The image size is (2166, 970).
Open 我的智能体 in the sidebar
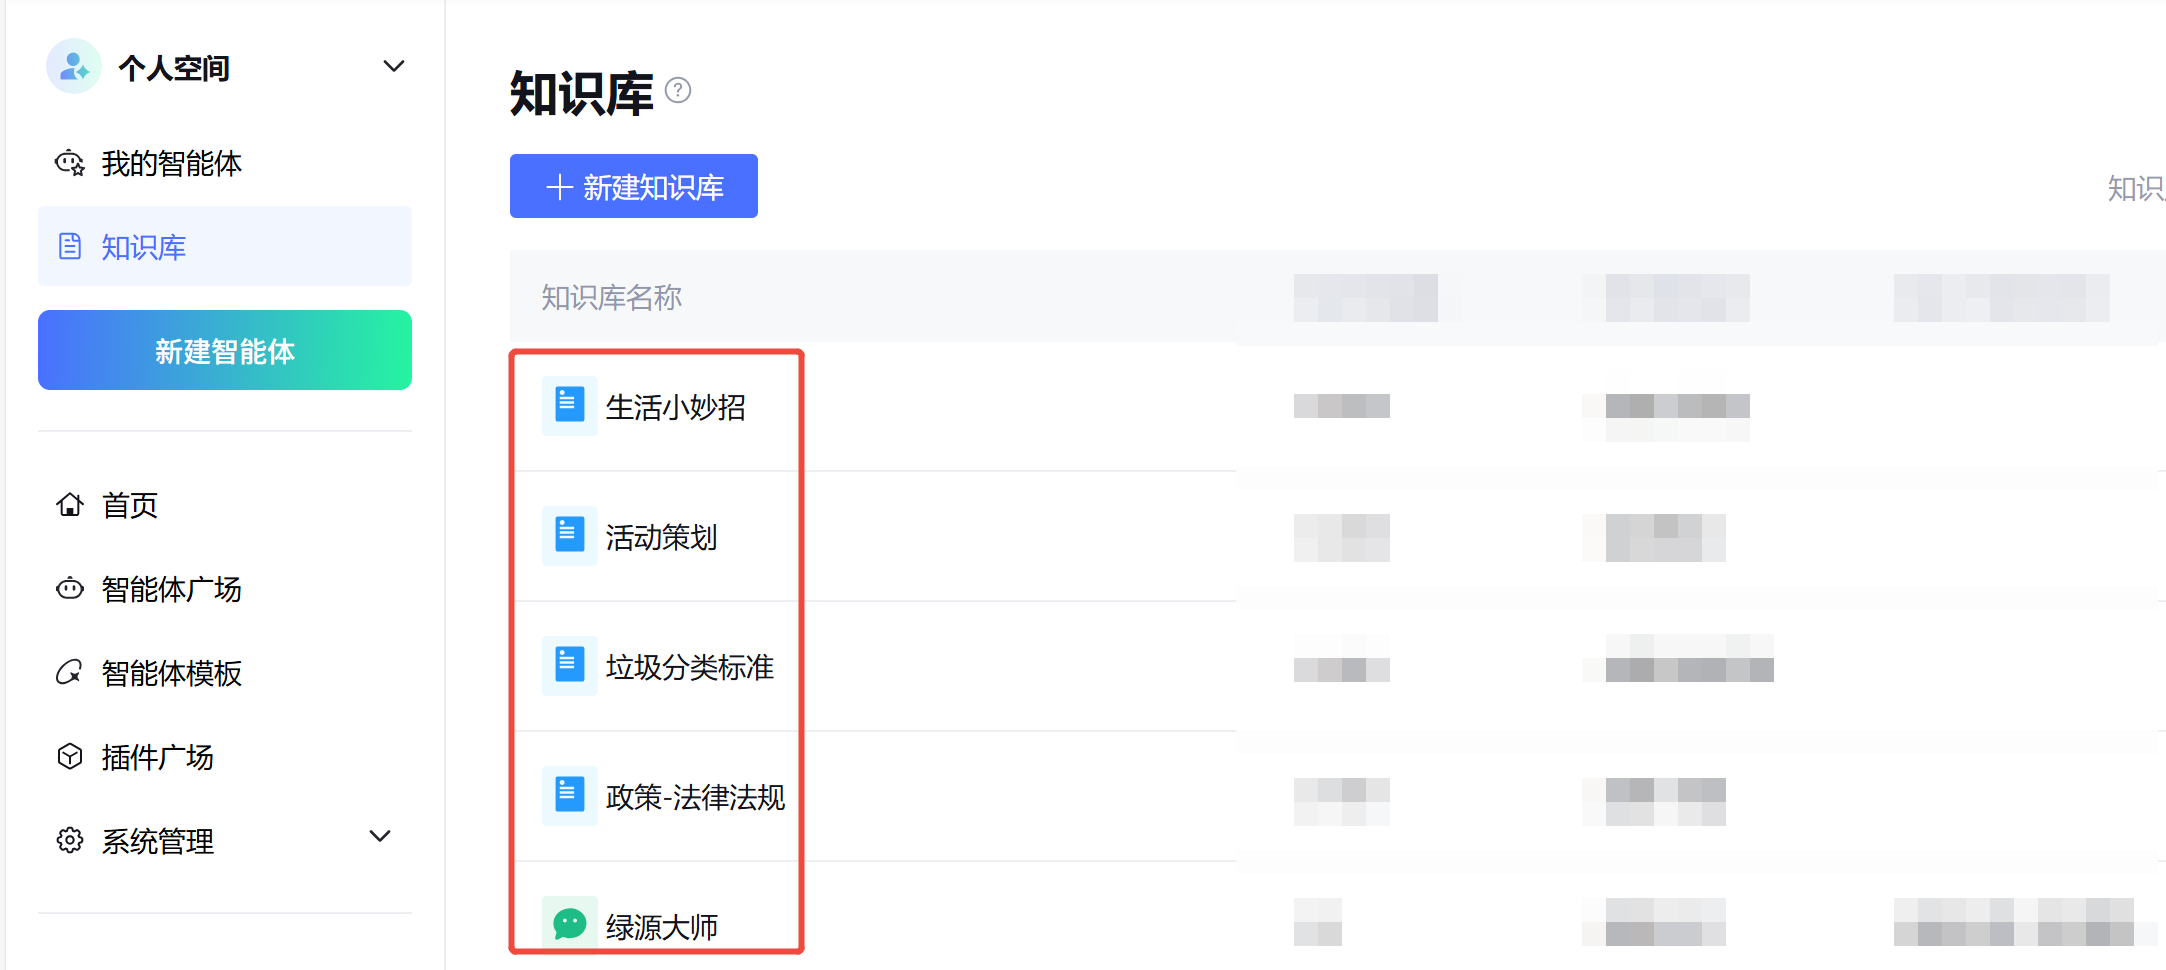[x=171, y=163]
